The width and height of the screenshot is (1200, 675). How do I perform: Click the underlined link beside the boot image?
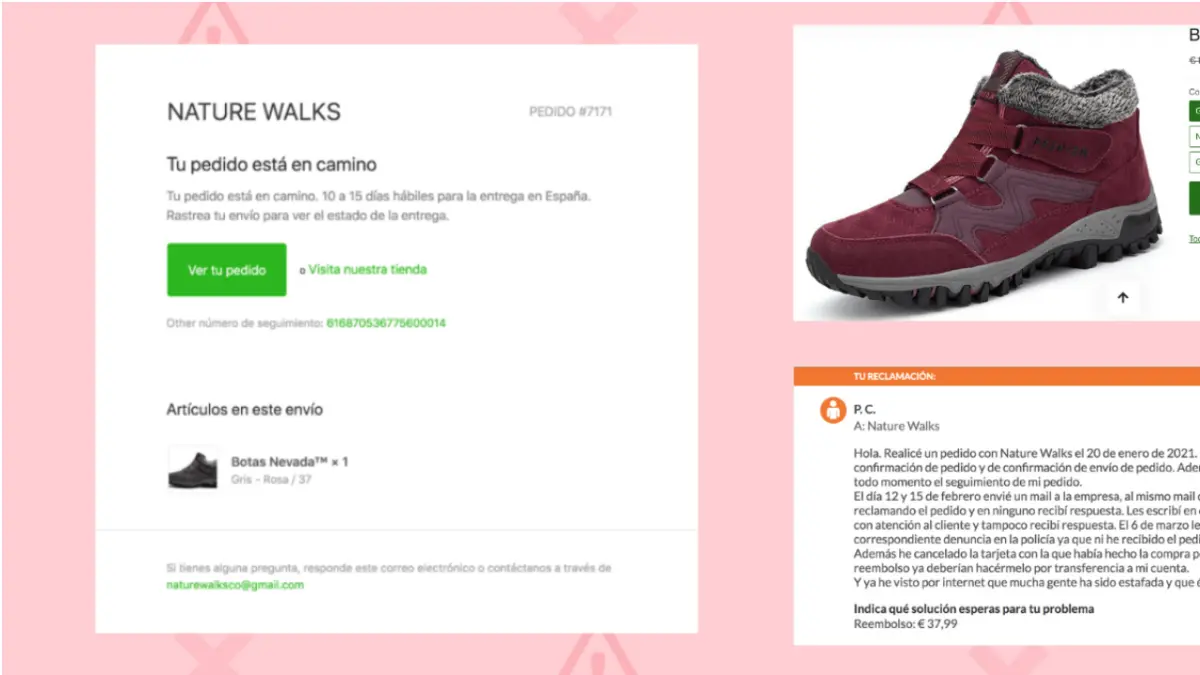[x=1194, y=239]
